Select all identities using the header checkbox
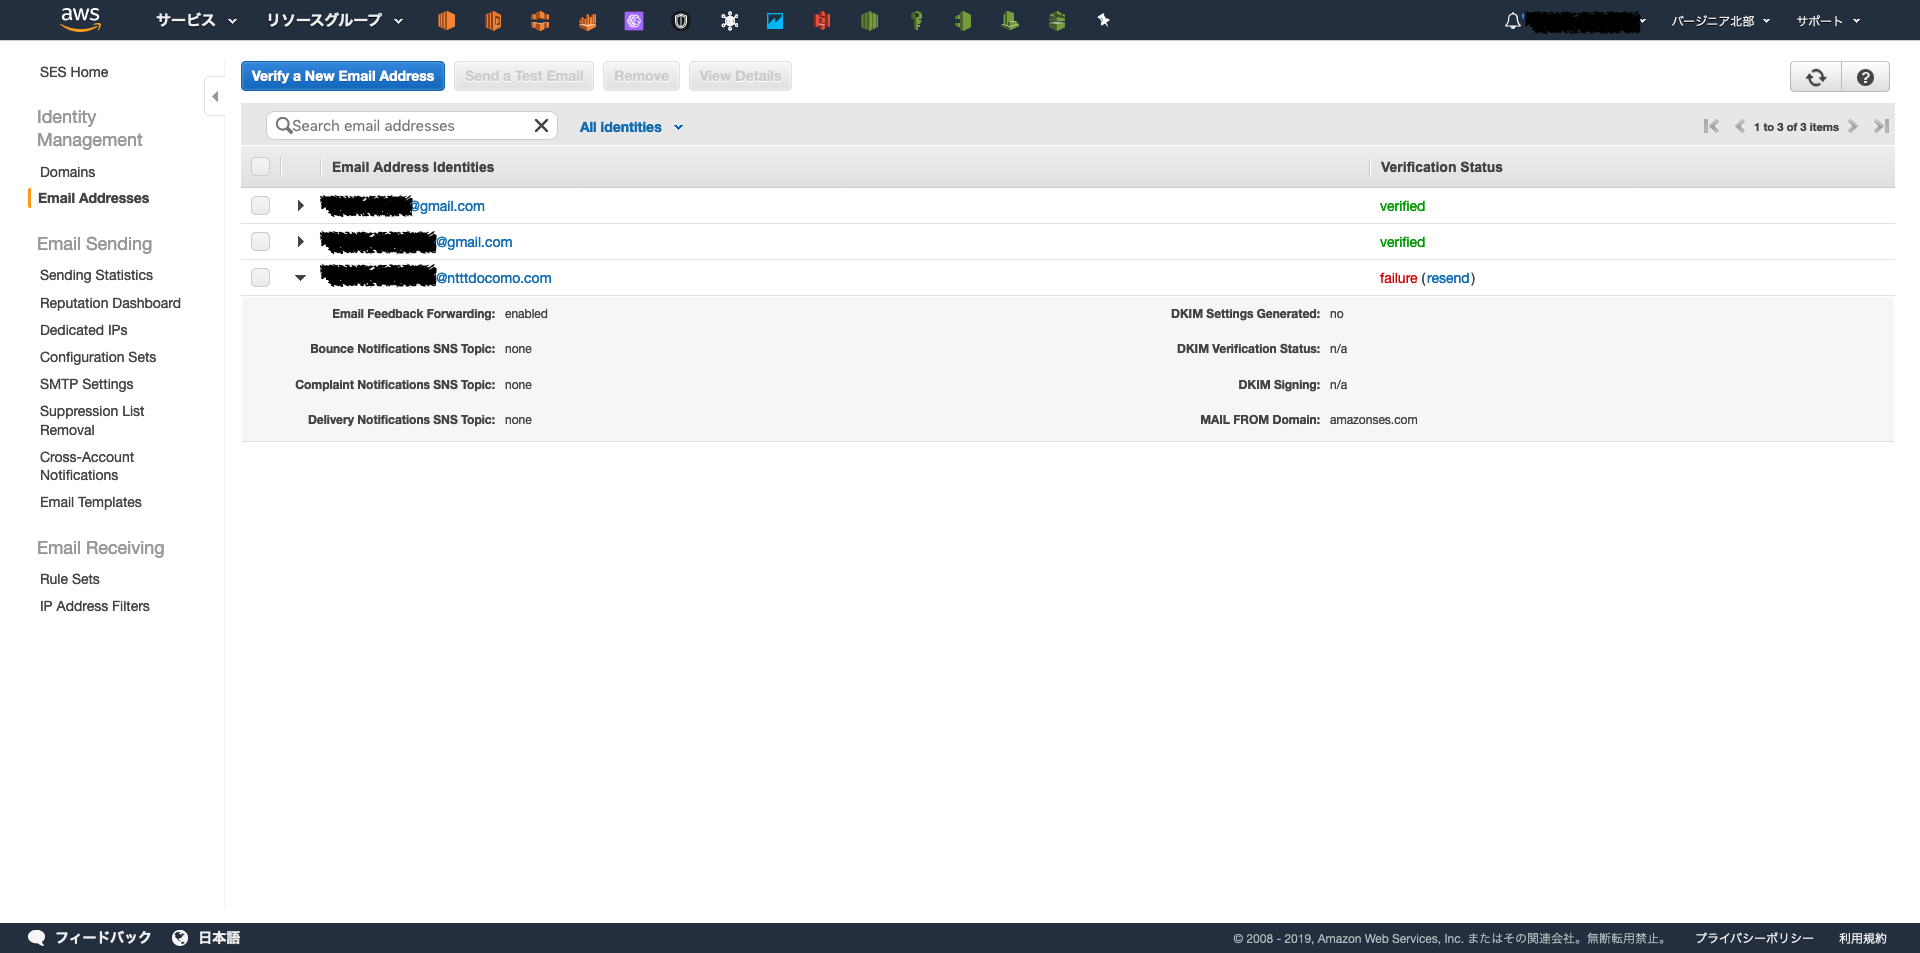Viewport: 1920px width, 953px height. (x=260, y=166)
